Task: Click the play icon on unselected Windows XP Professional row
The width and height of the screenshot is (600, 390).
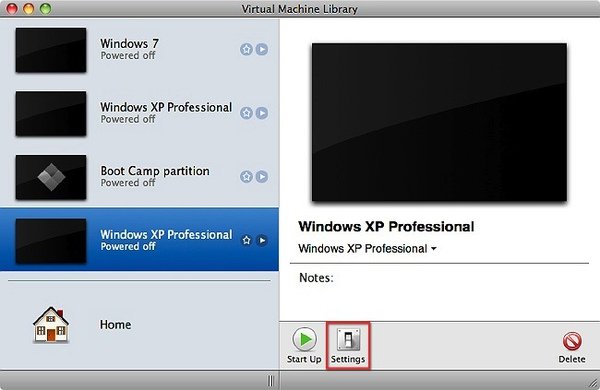Action: click(x=262, y=113)
